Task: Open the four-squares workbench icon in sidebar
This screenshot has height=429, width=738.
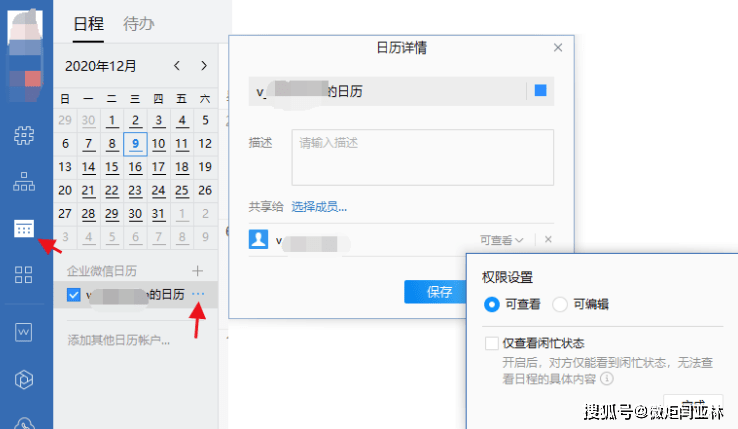Action: pyautogui.click(x=23, y=275)
